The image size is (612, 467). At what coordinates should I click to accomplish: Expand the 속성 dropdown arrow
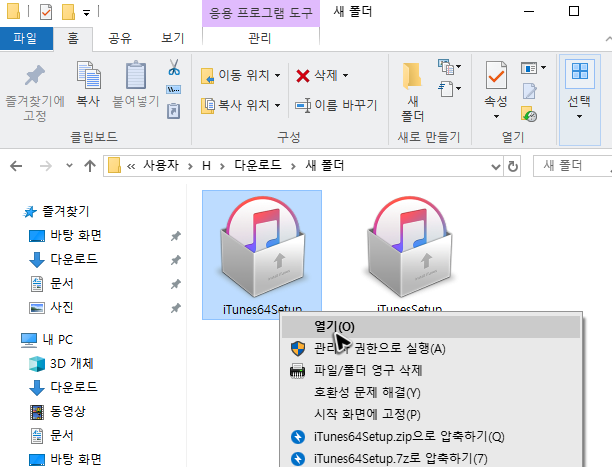click(x=496, y=116)
